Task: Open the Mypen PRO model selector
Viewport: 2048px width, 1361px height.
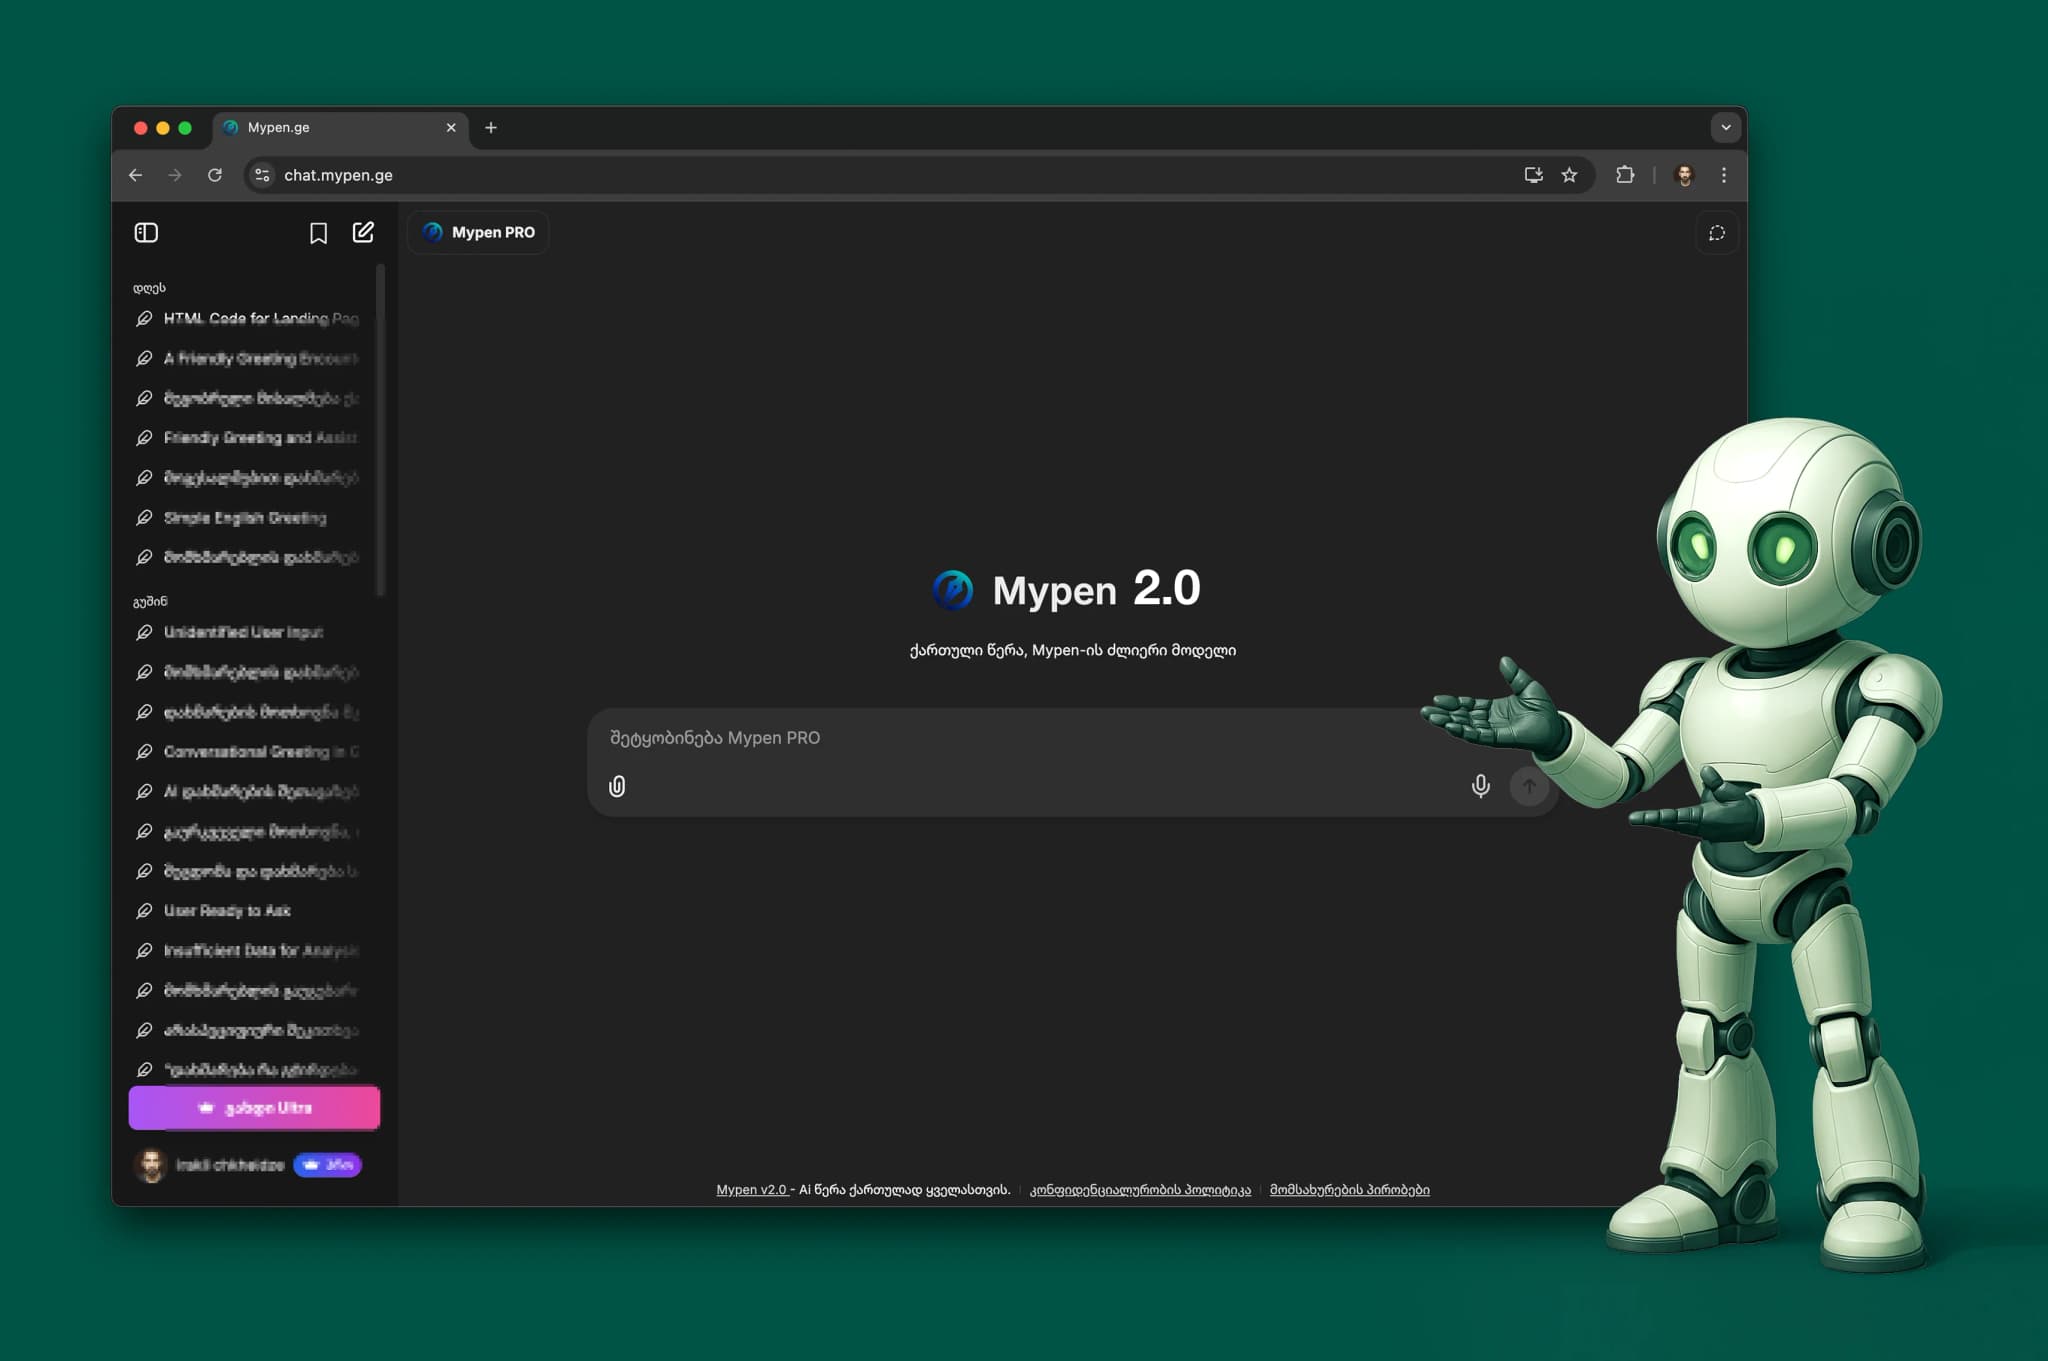Action: click(477, 232)
